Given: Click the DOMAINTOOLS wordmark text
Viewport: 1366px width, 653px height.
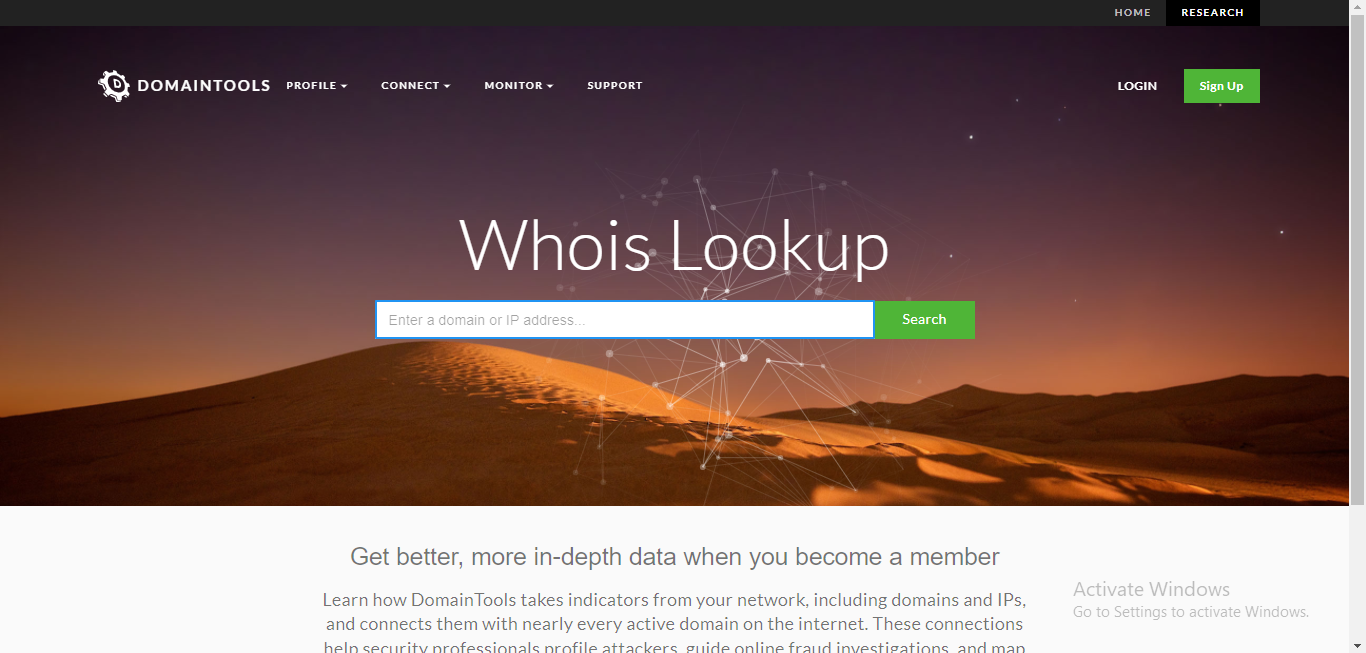Looking at the screenshot, I should [204, 86].
